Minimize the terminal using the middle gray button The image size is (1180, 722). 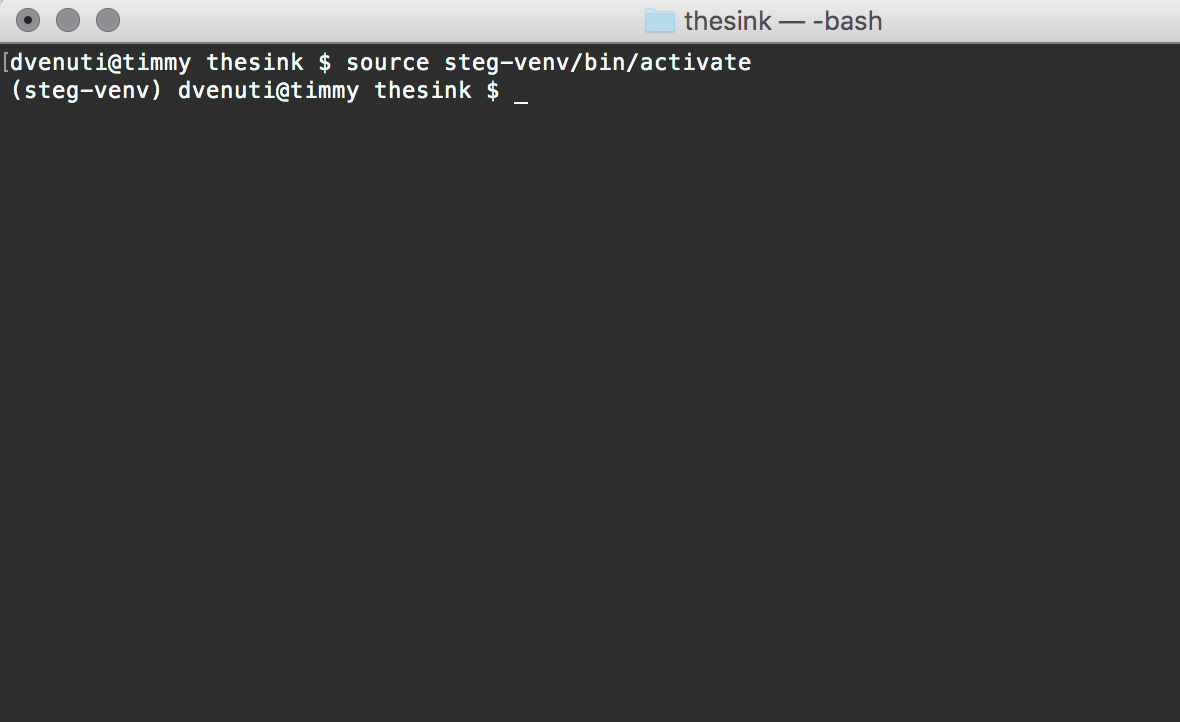point(68,20)
